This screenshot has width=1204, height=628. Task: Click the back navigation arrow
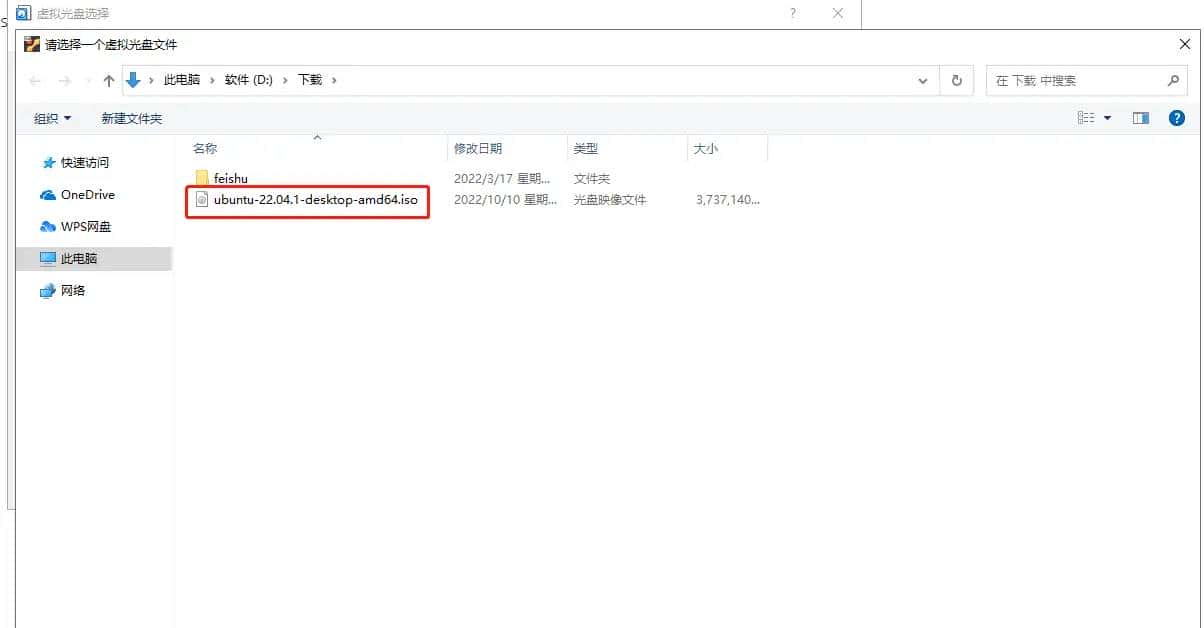35,80
